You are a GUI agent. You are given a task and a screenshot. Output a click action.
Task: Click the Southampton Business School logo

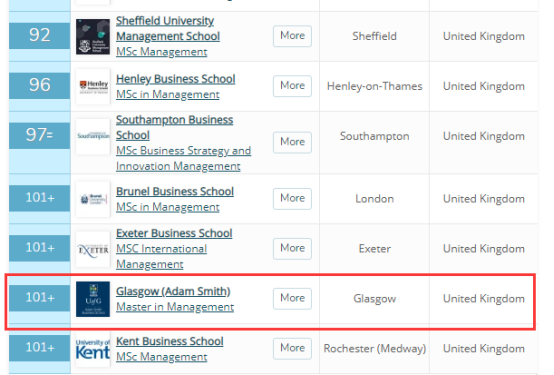coord(93,136)
